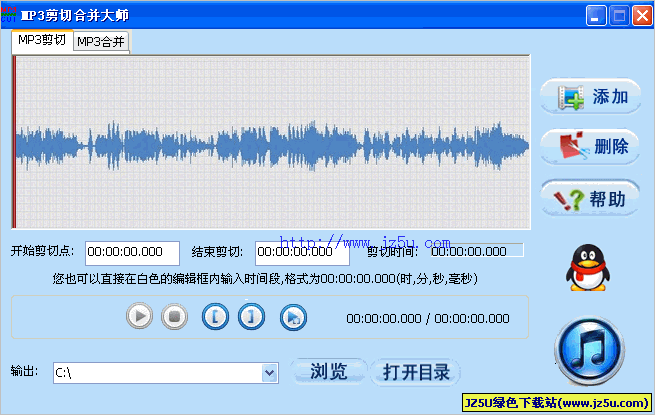Screen dimensions: 655x415
Task: Click the play-and-save selection icon
Action: click(293, 317)
